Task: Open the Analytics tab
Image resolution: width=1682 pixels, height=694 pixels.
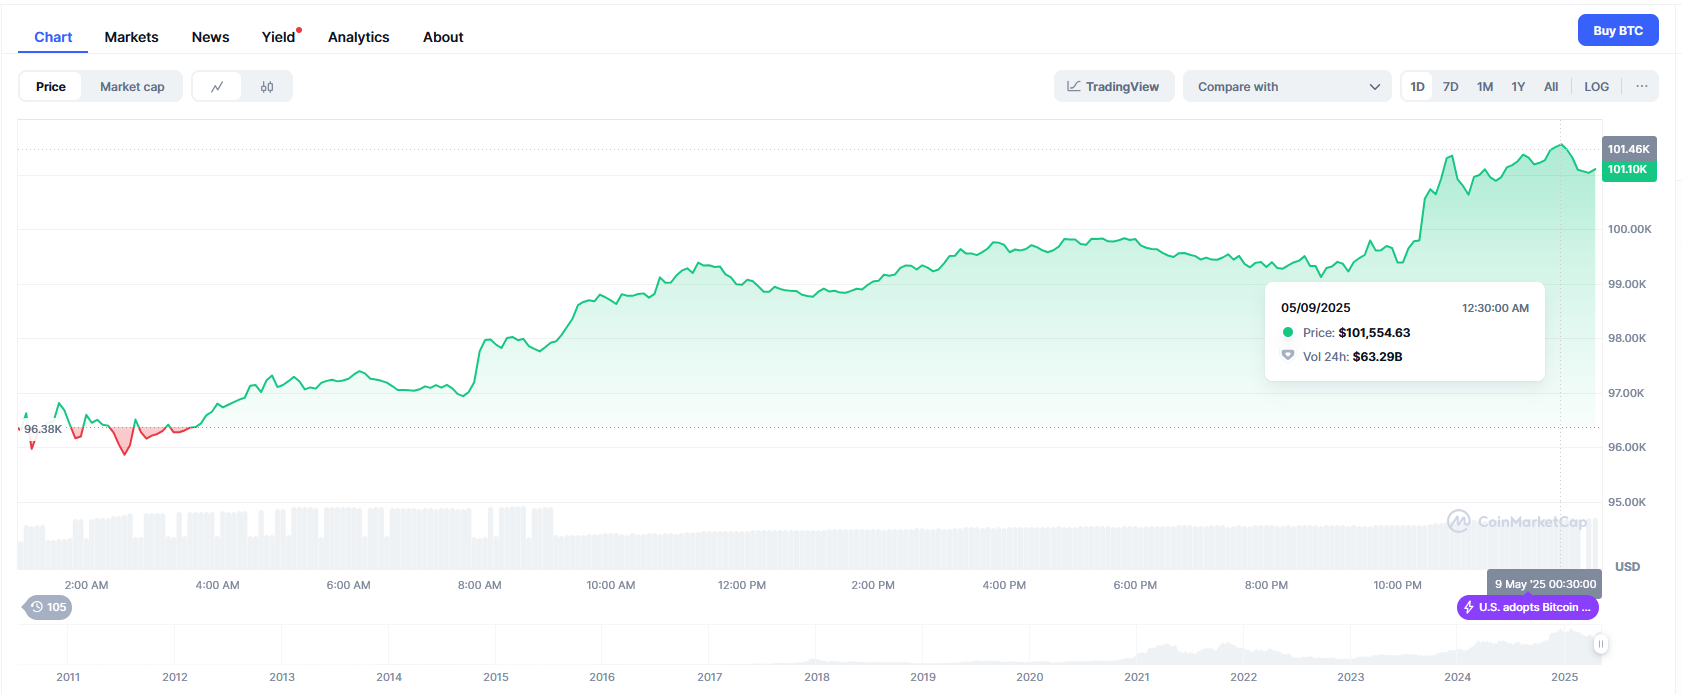Action: (x=358, y=37)
